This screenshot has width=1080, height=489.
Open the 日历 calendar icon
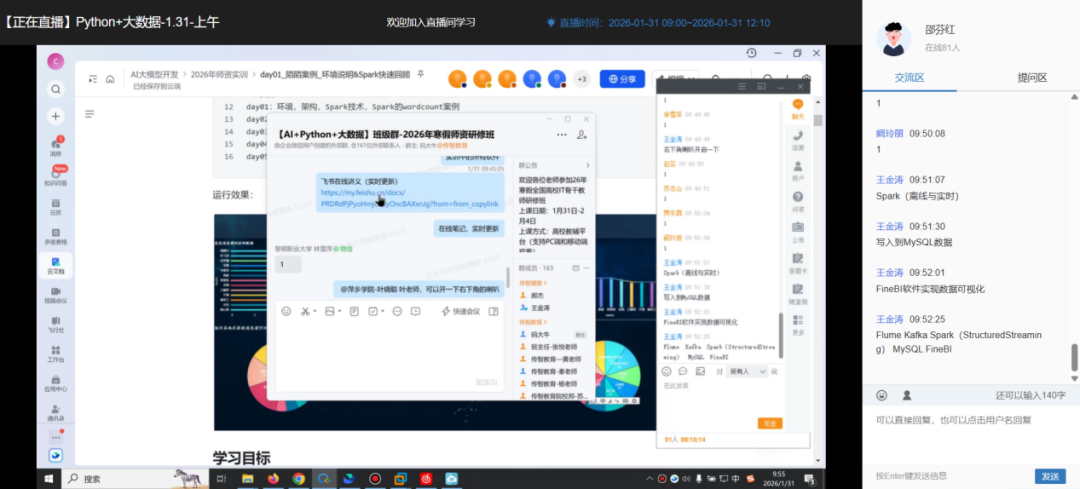click(56, 207)
